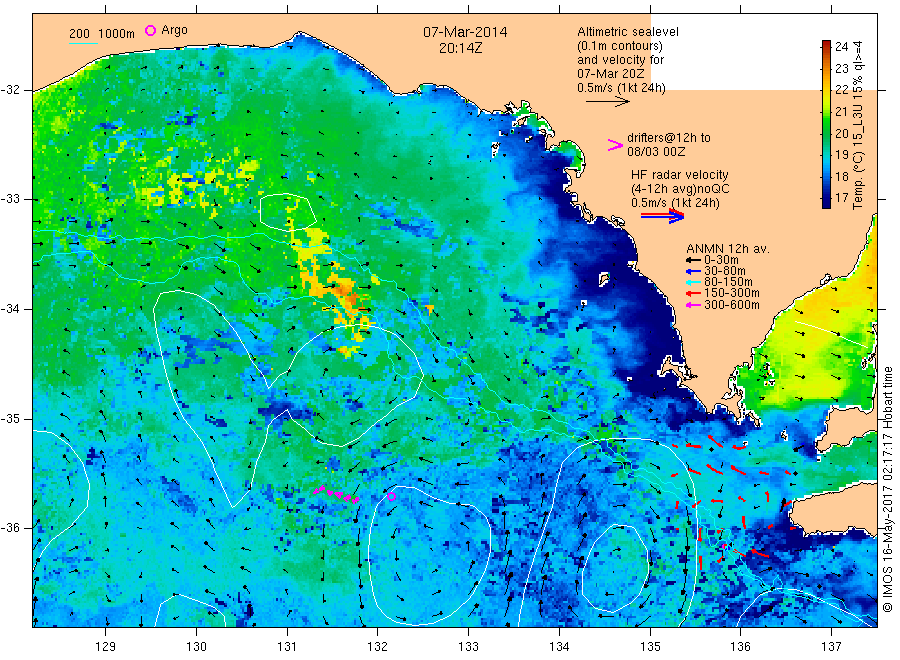
Task: Click the temperature color bar
Action: 826,124
